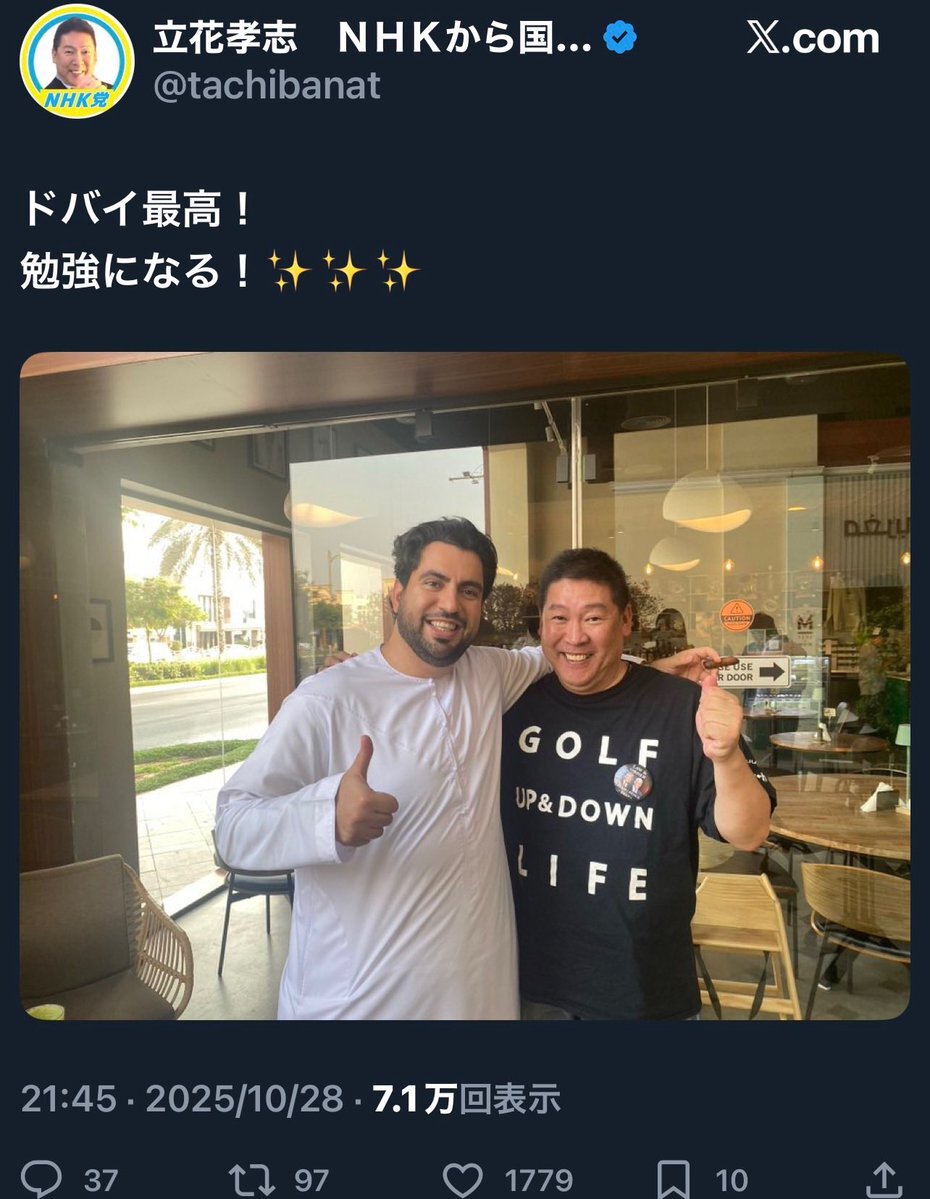This screenshot has width=930, height=1199.
Task: Bookmark this post
Action: [674, 1179]
